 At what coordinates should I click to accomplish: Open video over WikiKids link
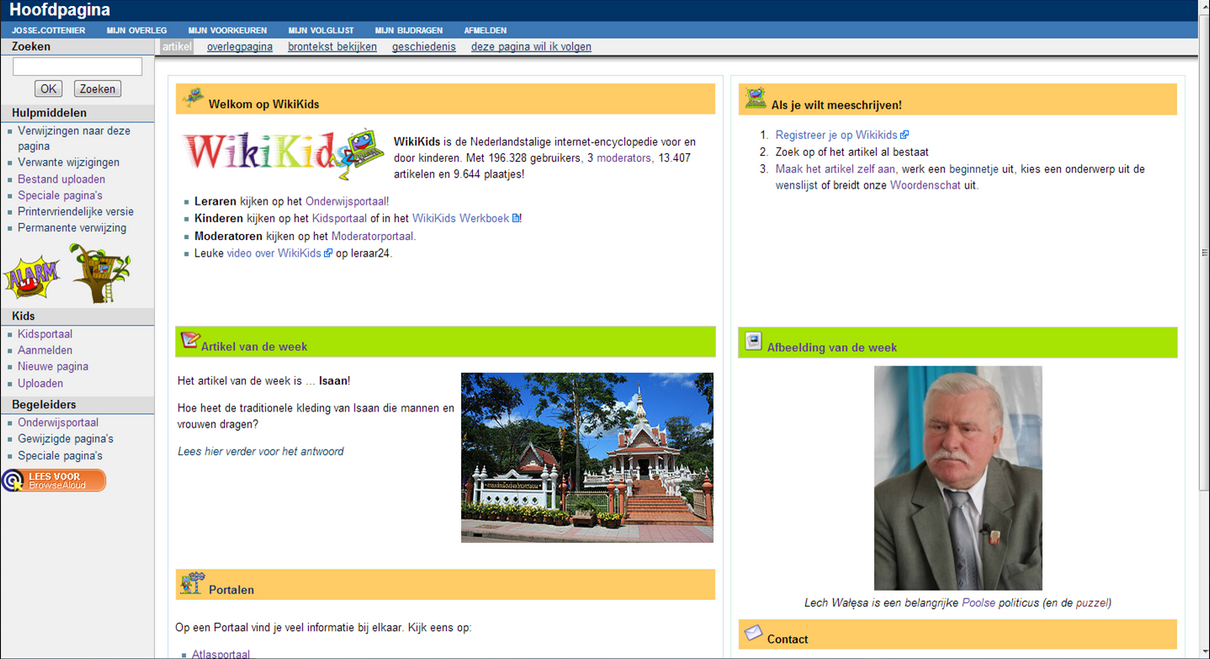click(x=274, y=253)
